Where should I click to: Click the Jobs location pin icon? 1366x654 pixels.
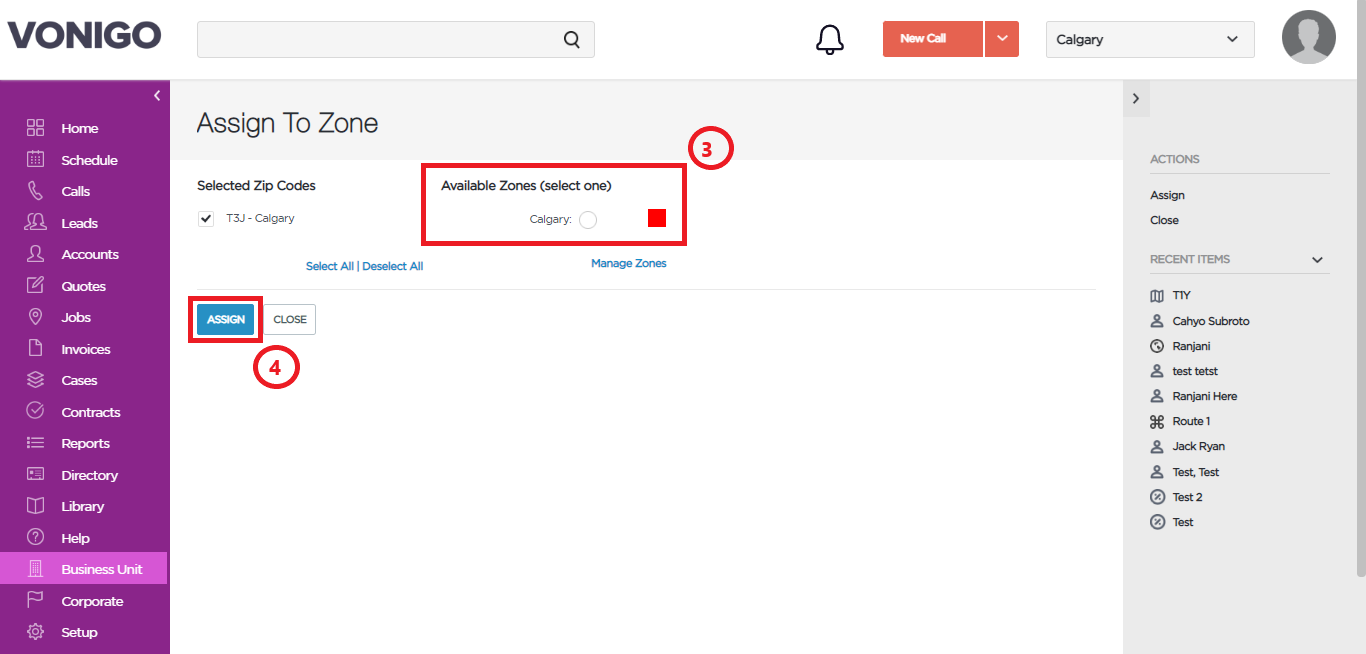tap(36, 317)
